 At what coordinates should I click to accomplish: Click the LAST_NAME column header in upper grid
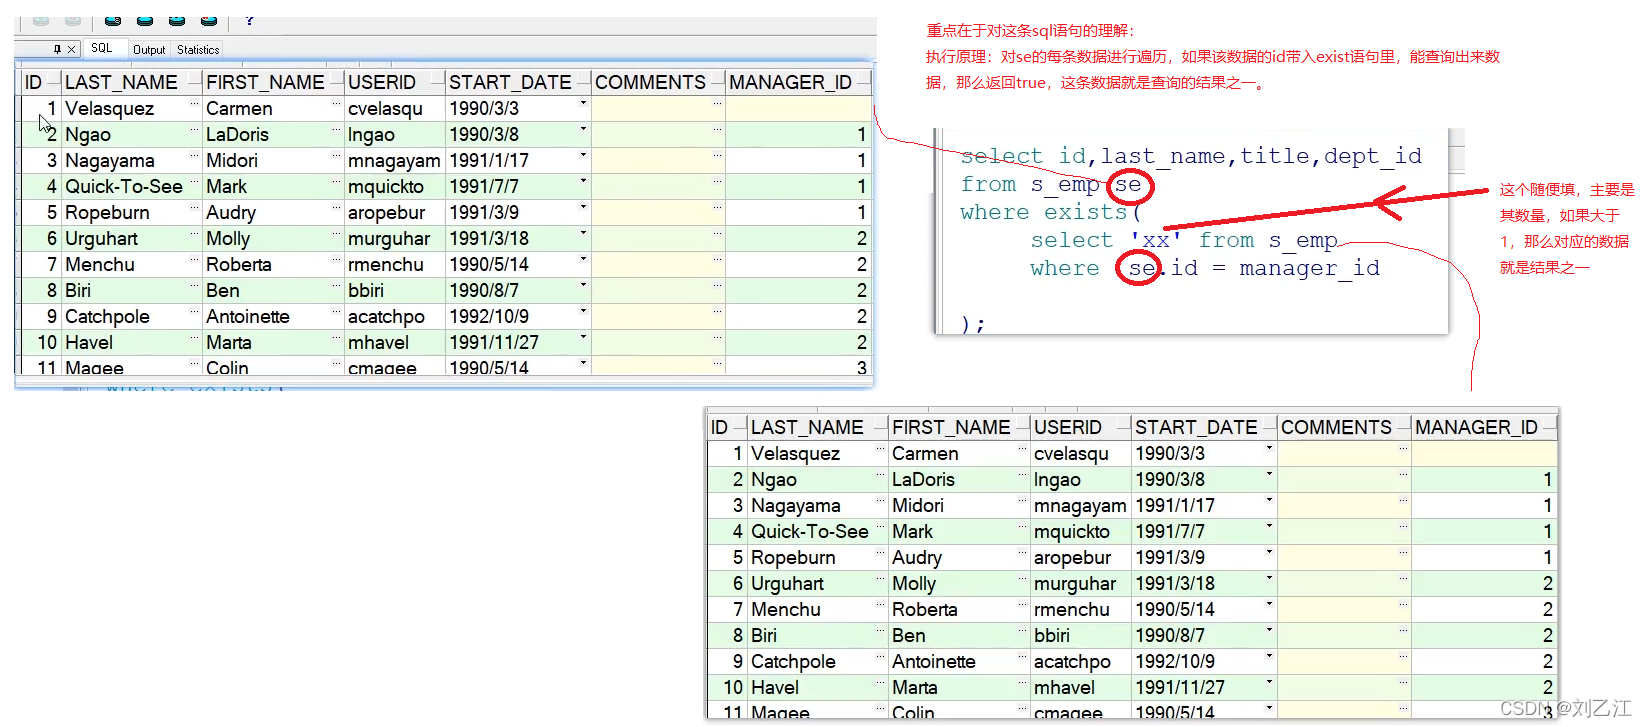coord(130,82)
